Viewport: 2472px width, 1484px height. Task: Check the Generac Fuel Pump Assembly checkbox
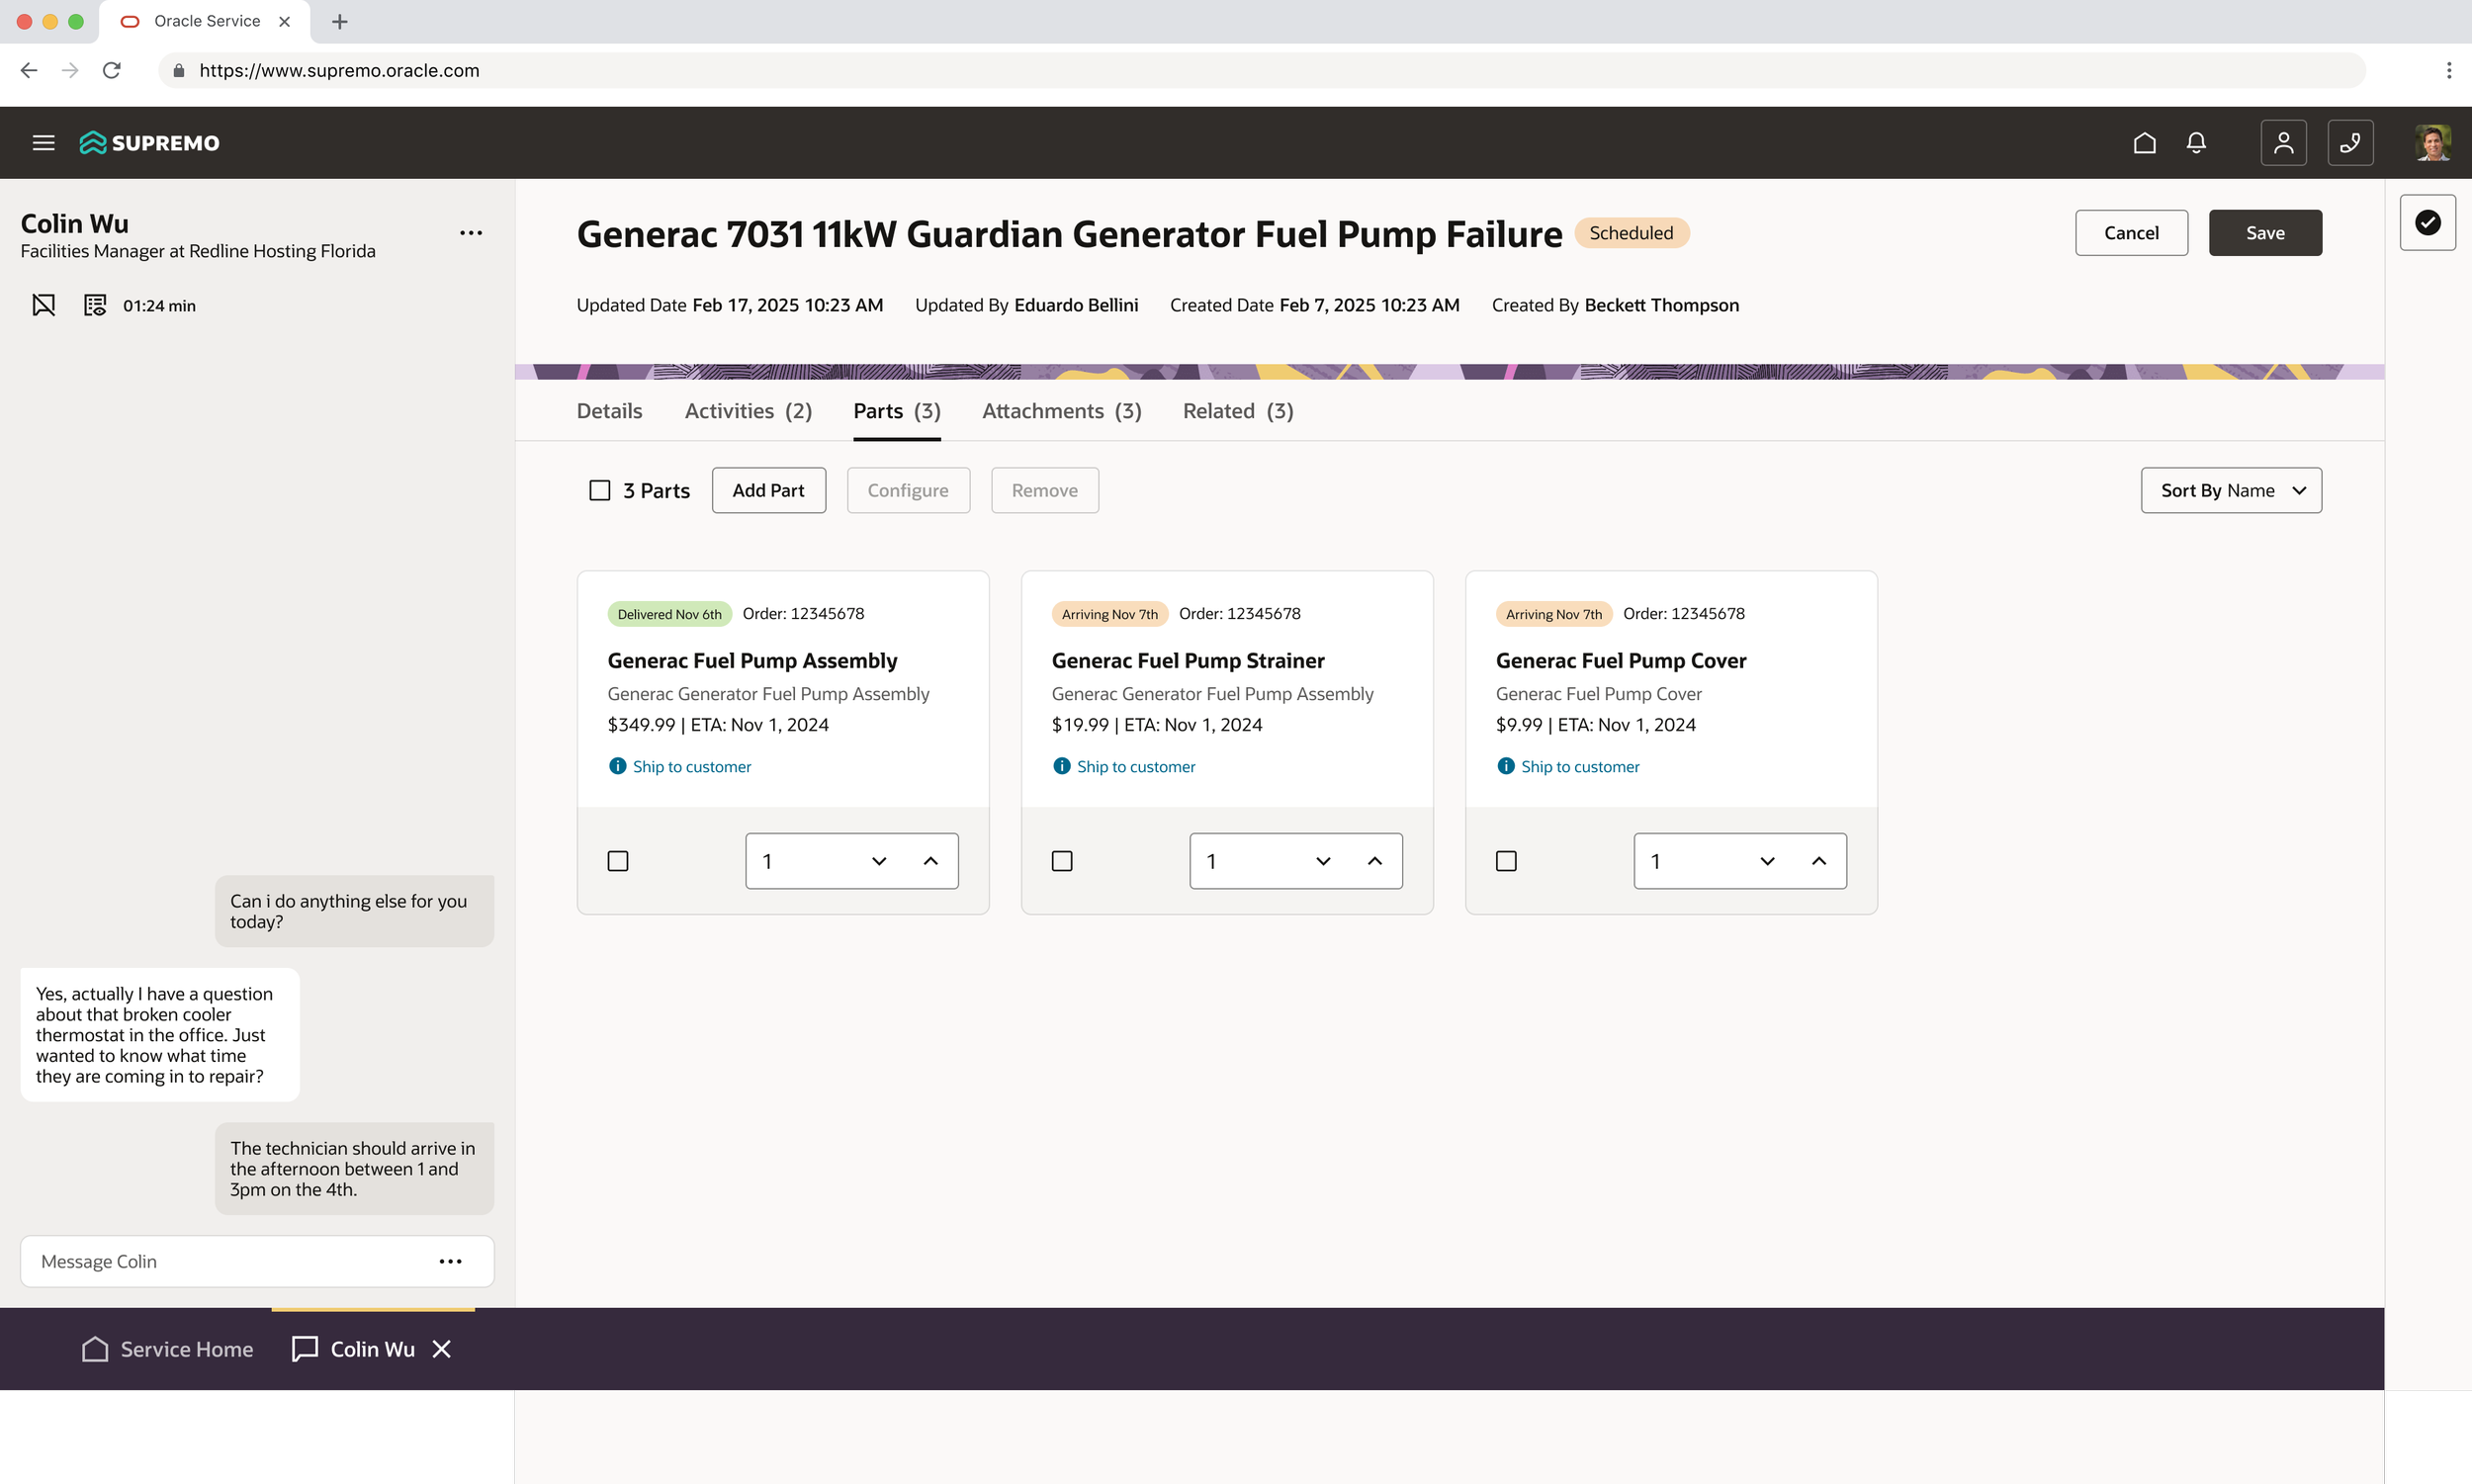[618, 861]
